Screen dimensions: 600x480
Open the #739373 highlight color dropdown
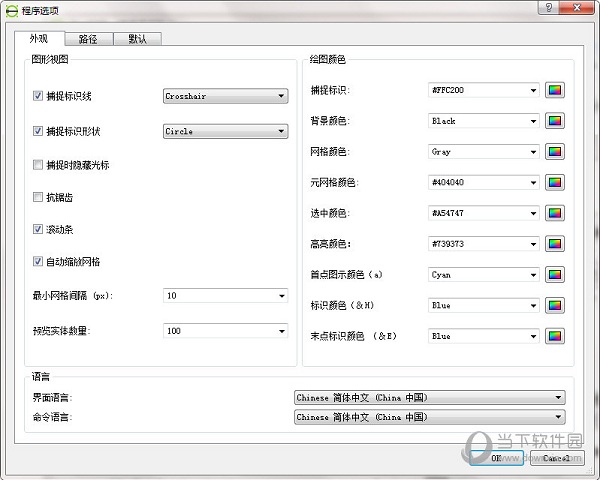(x=484, y=244)
